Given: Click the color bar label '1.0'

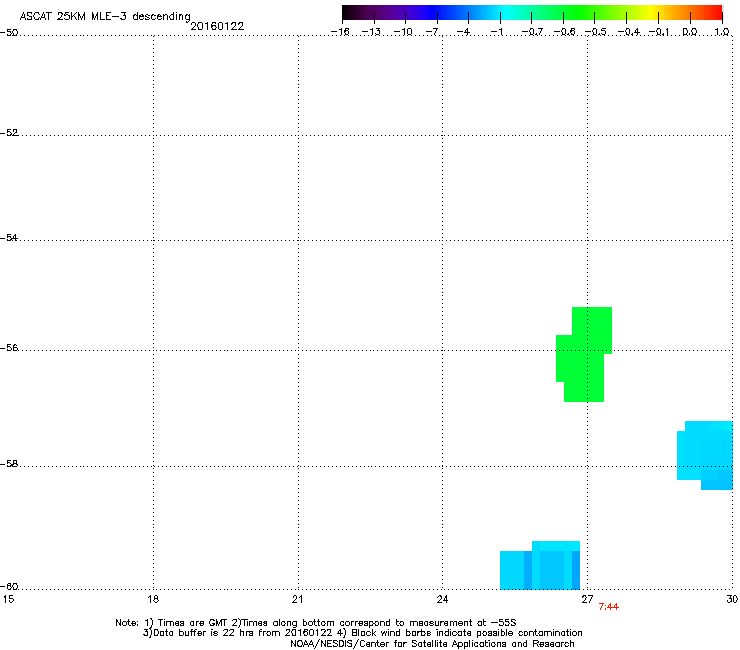Looking at the screenshot, I should tap(722, 32).
